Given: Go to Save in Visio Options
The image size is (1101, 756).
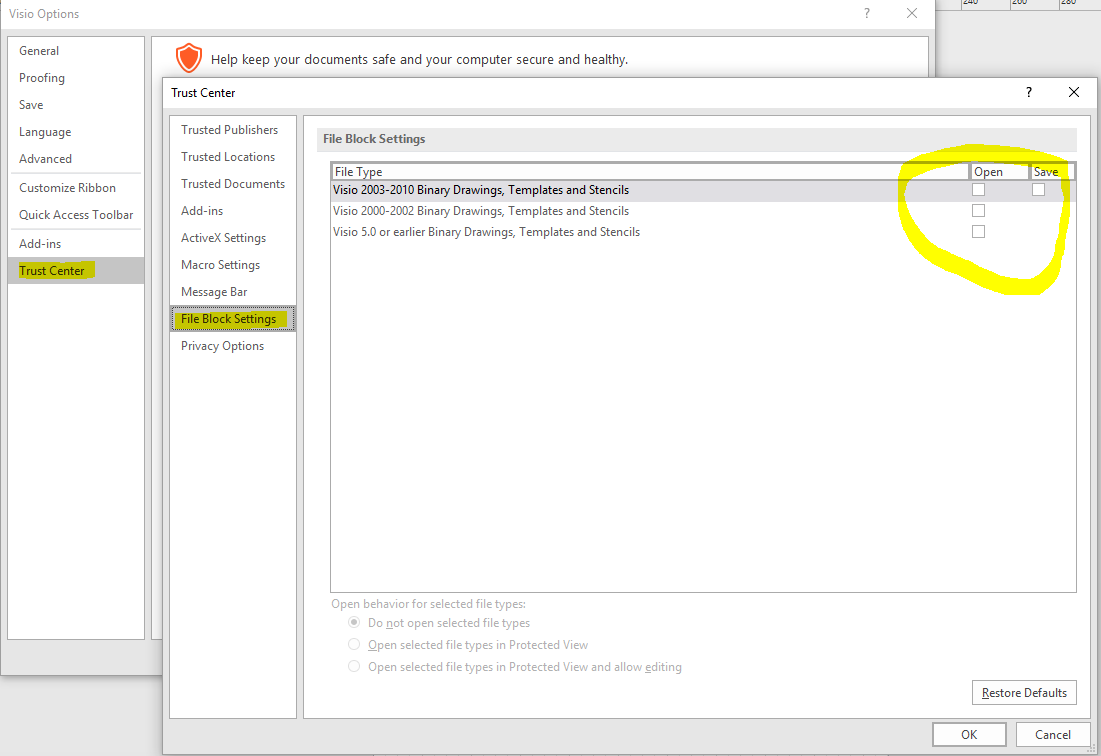Looking at the screenshot, I should pyautogui.click(x=76, y=105).
